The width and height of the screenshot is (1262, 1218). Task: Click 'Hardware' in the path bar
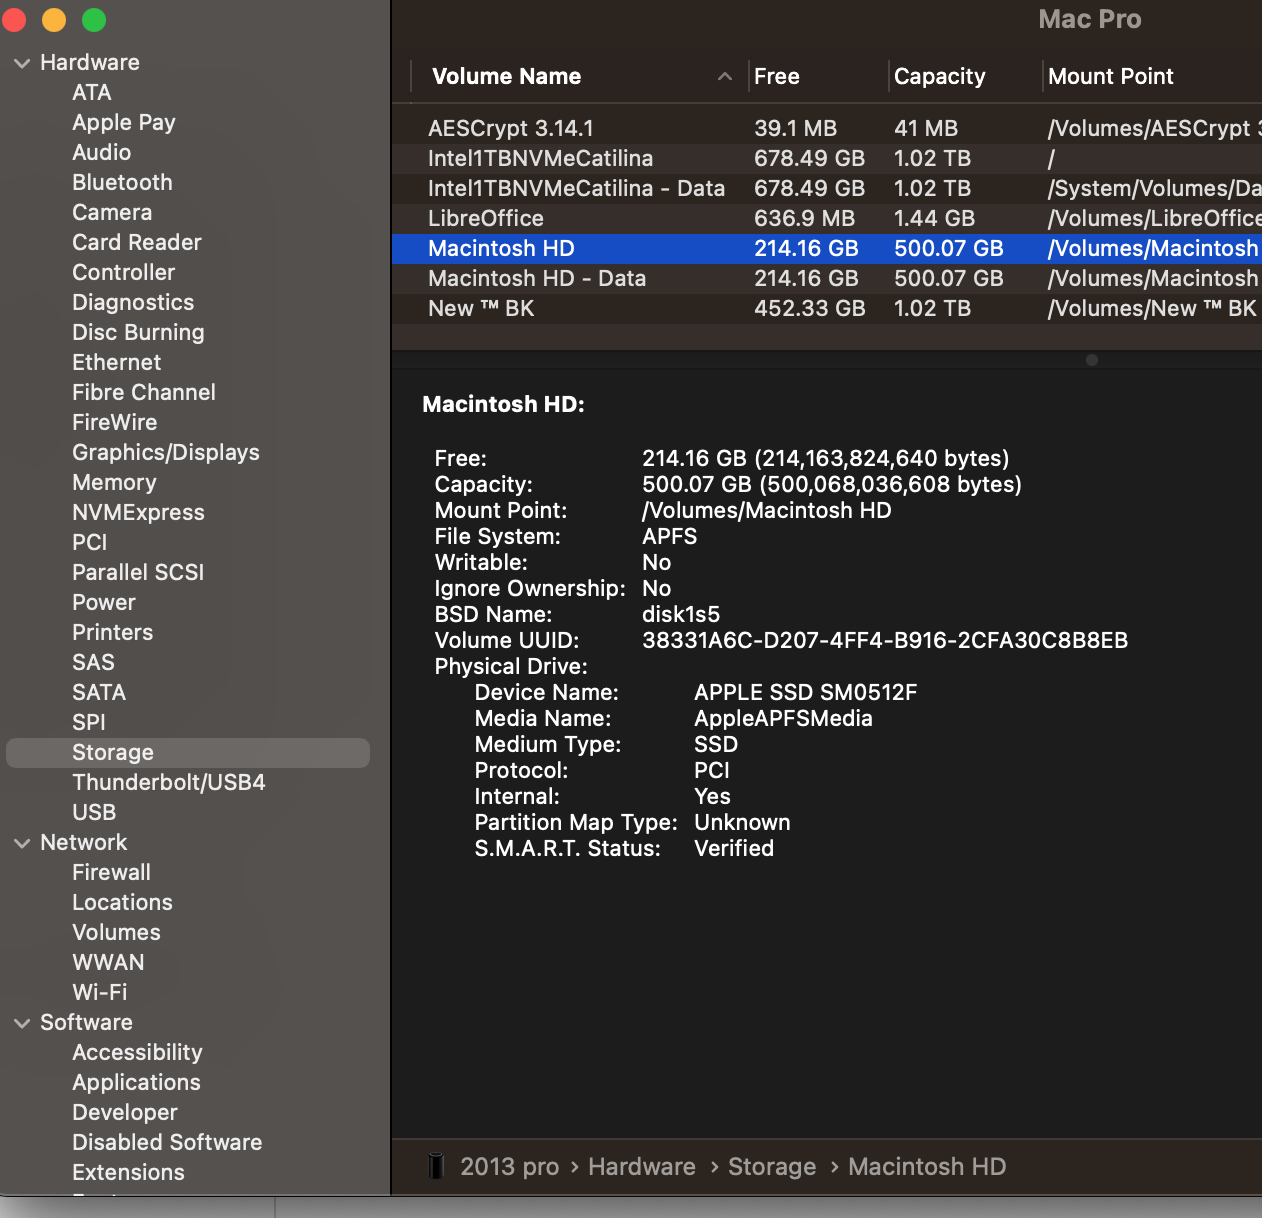coord(642,1167)
